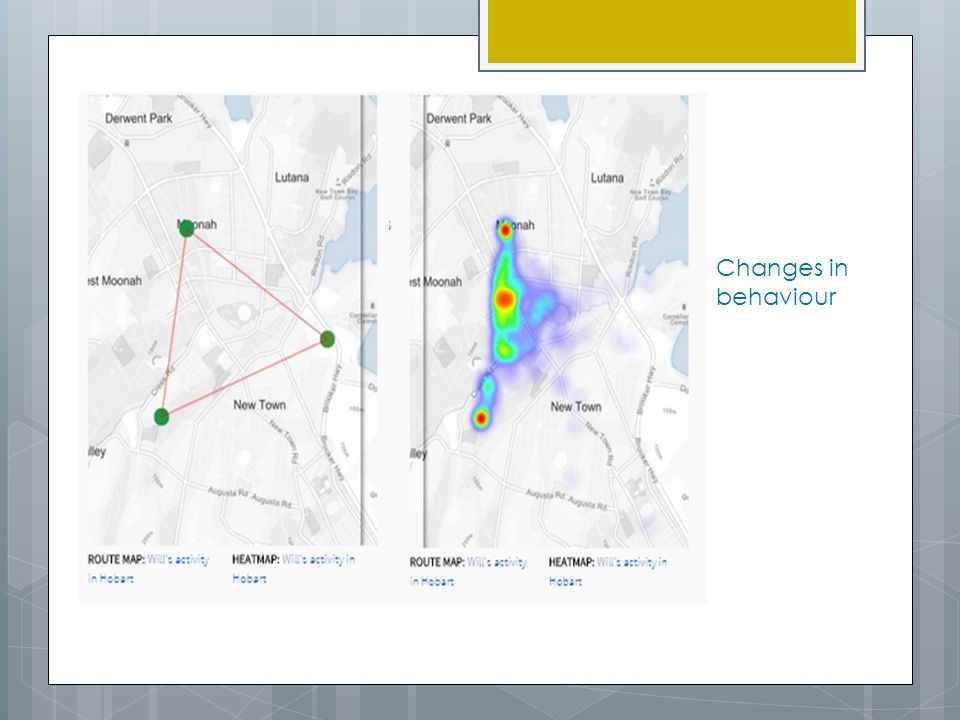Click the largest central red heatmap hotspot

(504, 299)
